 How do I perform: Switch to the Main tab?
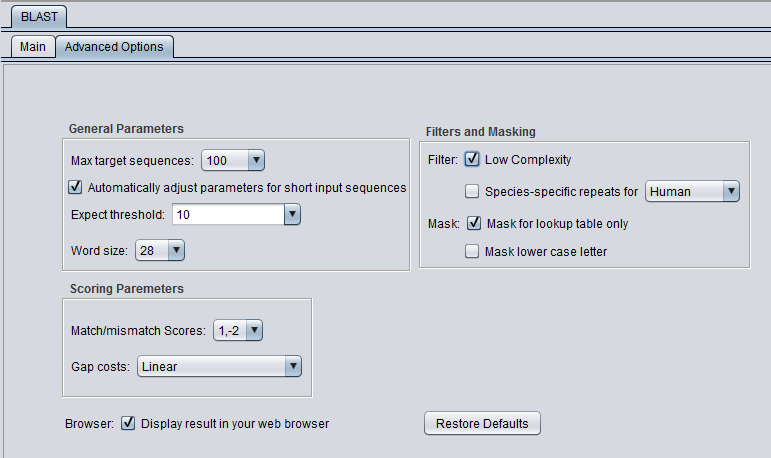33,47
